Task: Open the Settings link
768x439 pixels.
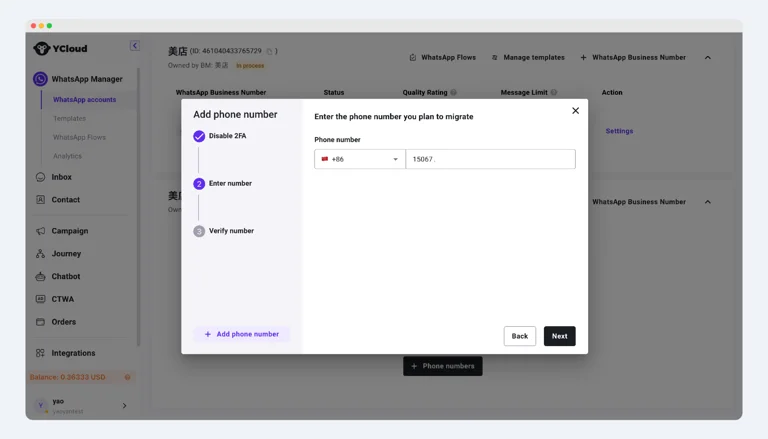Action: [x=619, y=131]
